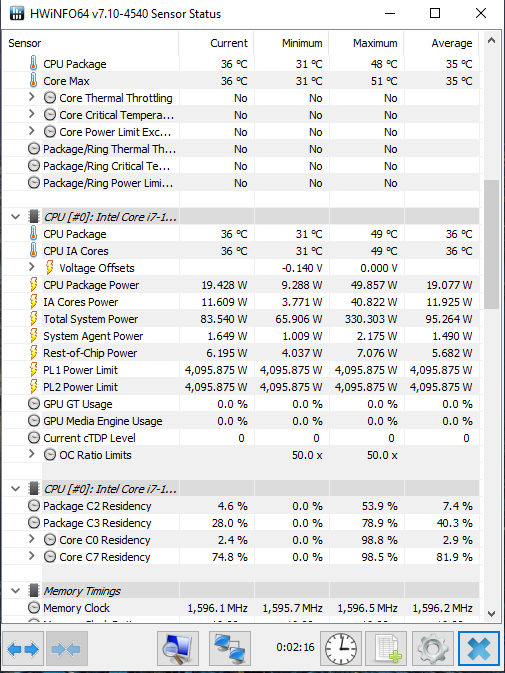Select the CPU Package Power row
Image resolution: width=505 pixels, height=673 pixels.
(x=241, y=285)
